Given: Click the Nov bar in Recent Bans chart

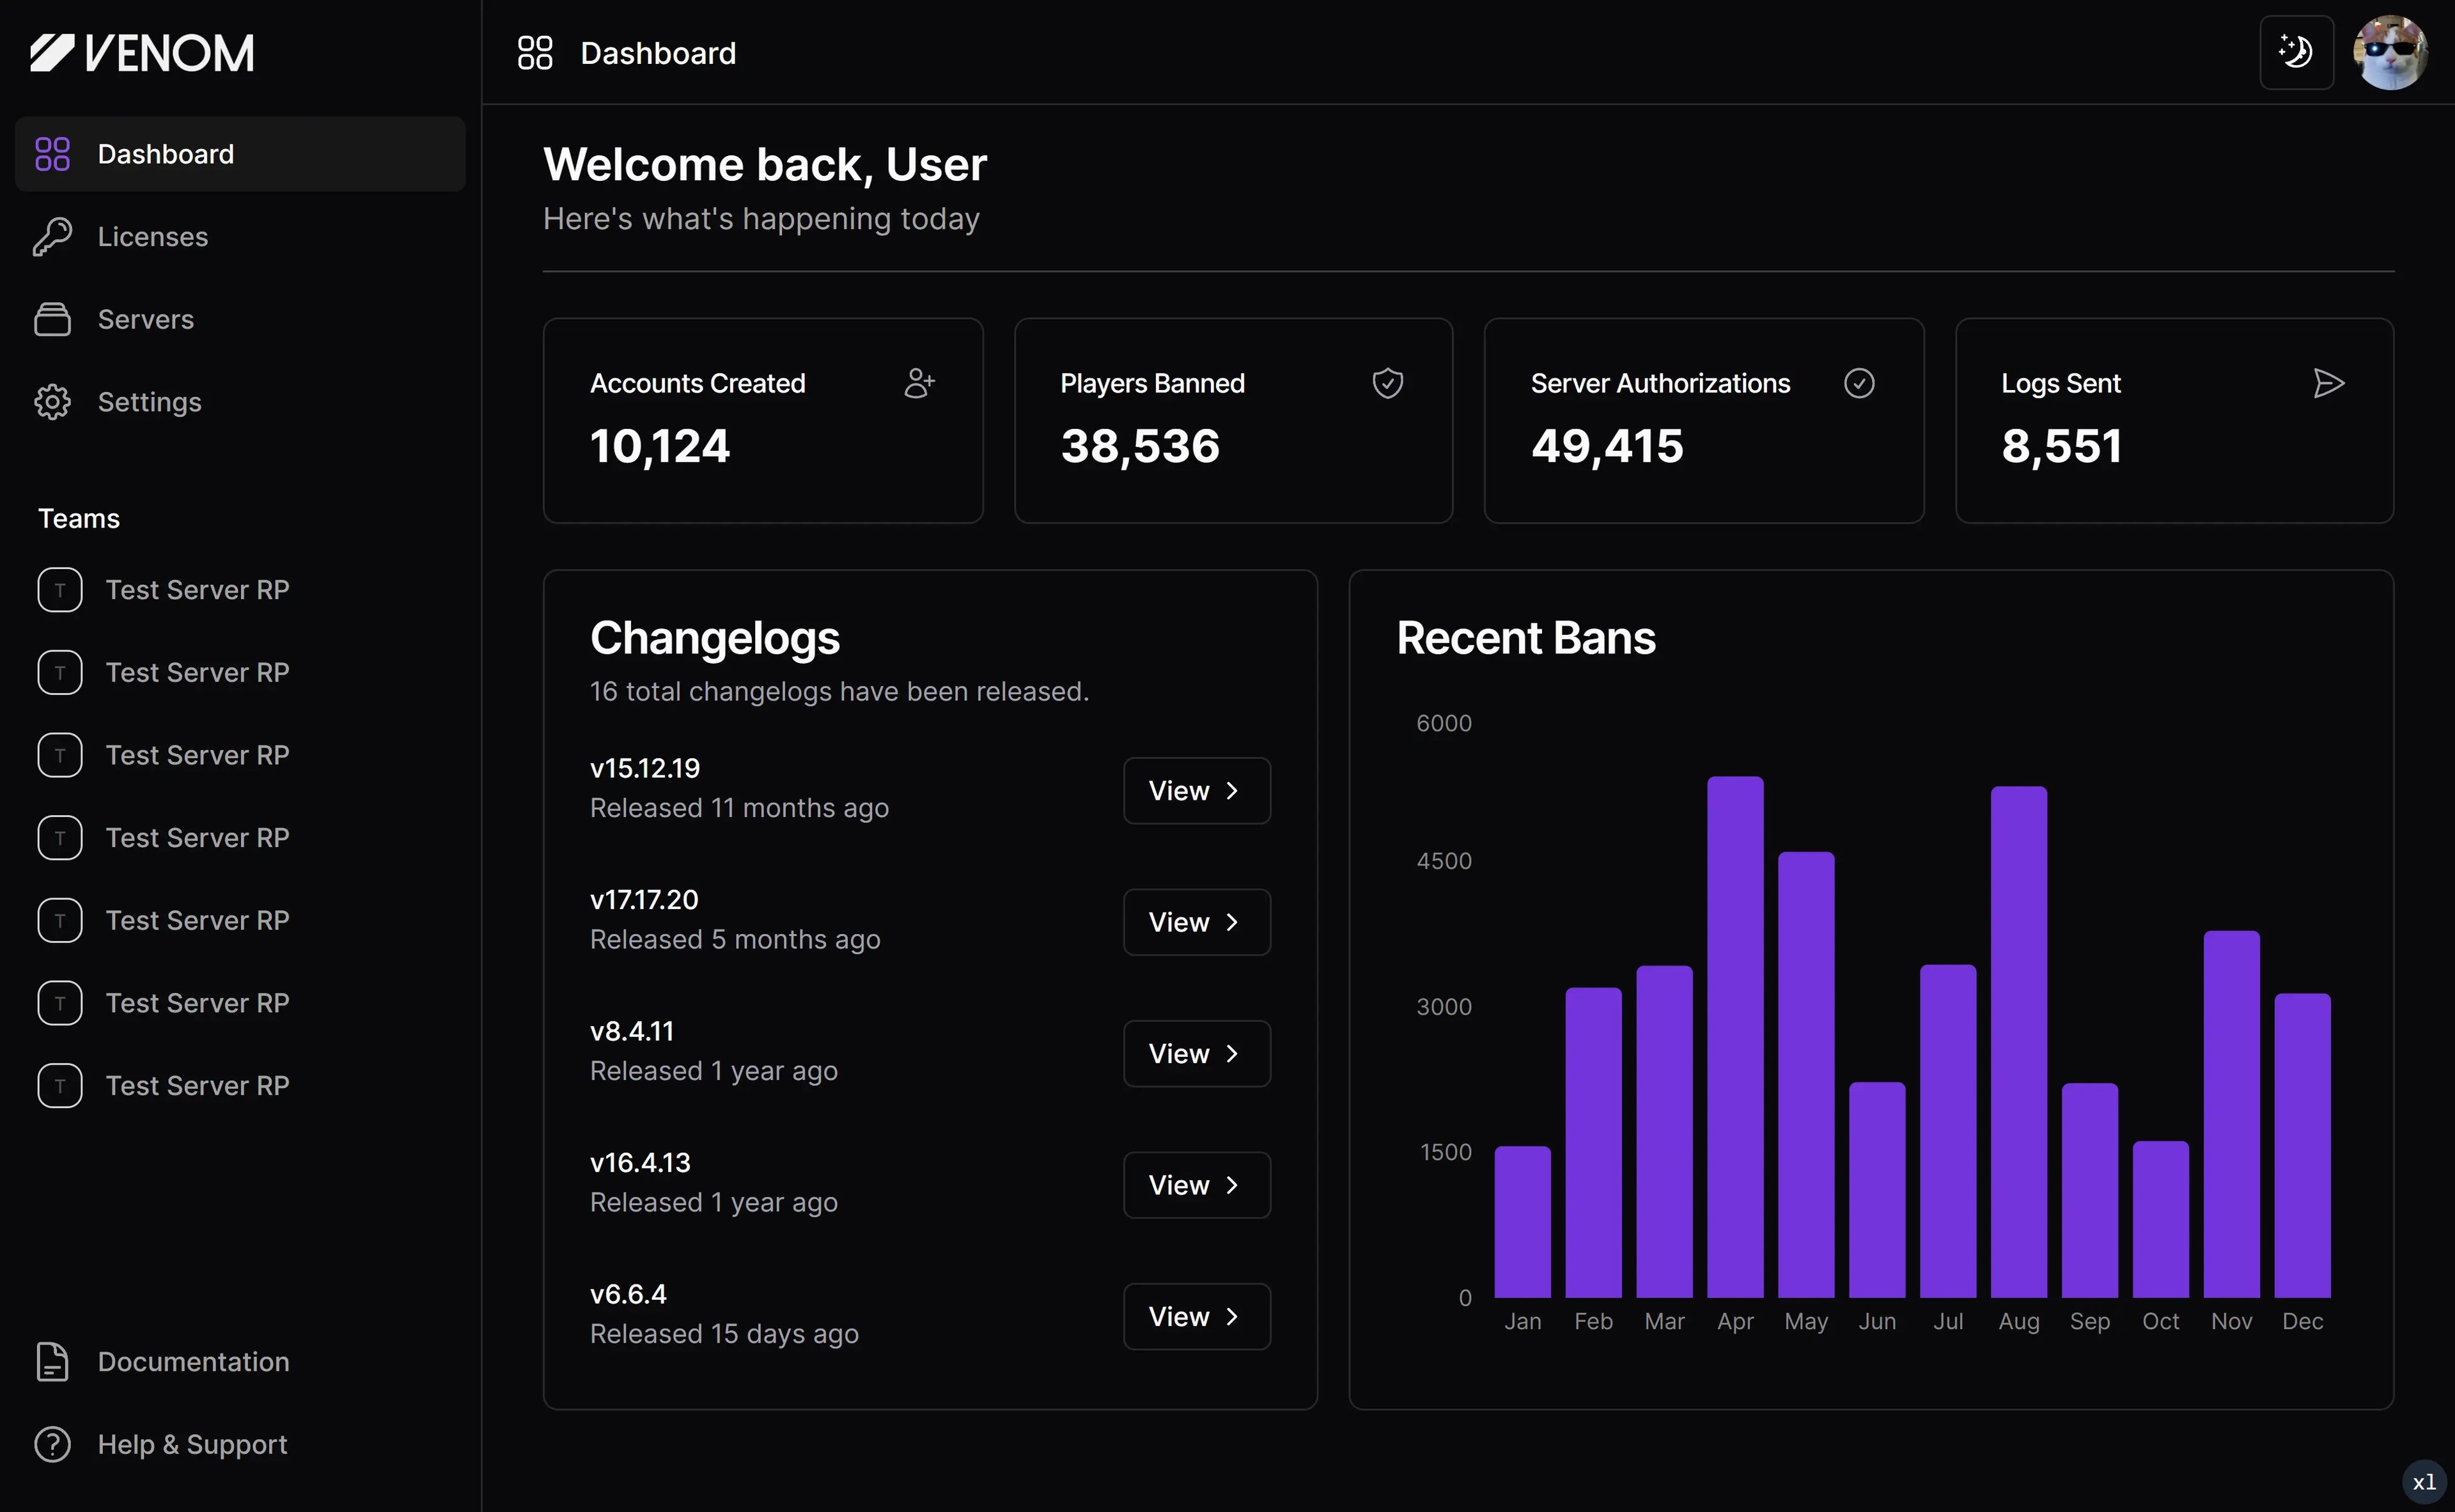Looking at the screenshot, I should tap(2231, 1114).
